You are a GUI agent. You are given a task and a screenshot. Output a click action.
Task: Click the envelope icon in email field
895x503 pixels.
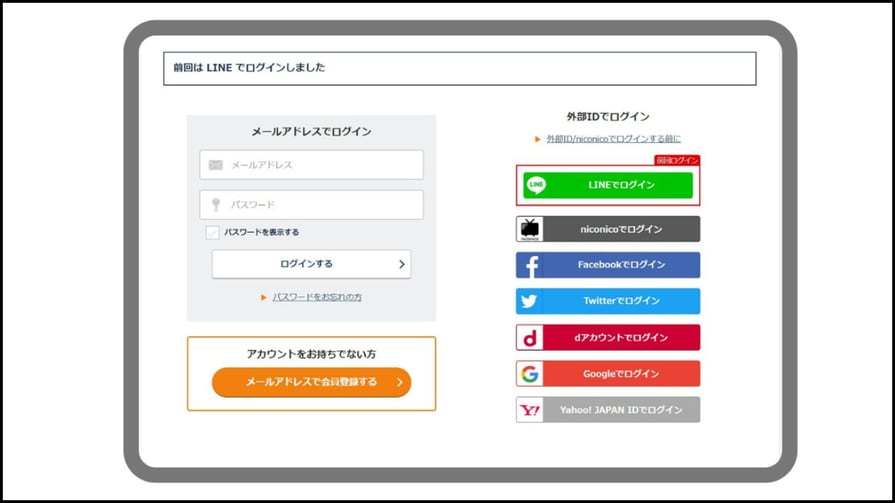pyautogui.click(x=215, y=165)
